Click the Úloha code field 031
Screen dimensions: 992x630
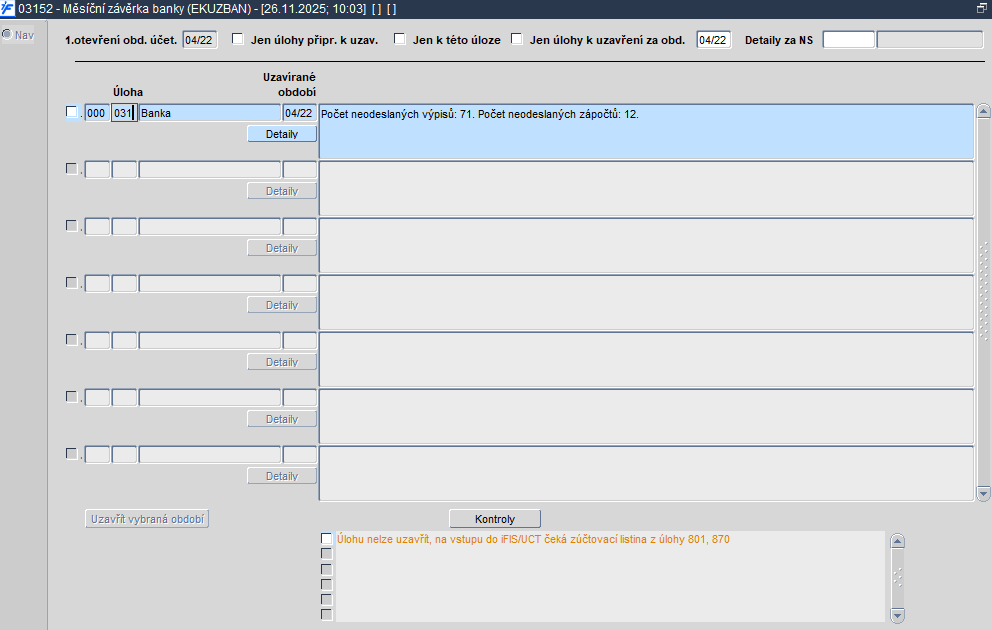point(125,113)
